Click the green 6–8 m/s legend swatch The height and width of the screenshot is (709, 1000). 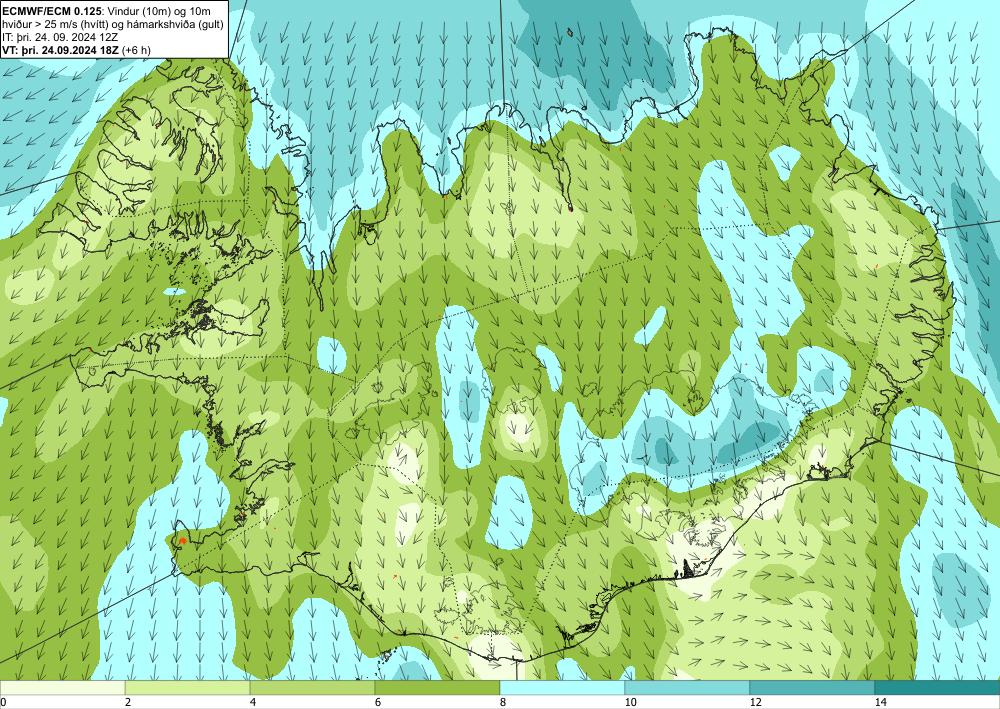(x=438, y=687)
